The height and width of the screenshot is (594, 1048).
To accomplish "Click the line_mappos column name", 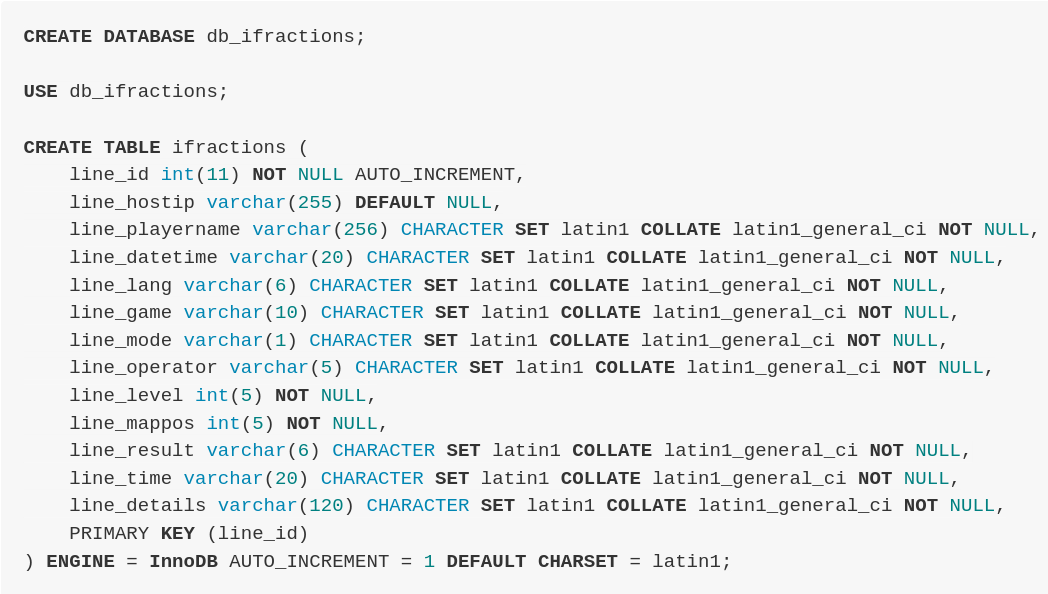I will pos(132,423).
